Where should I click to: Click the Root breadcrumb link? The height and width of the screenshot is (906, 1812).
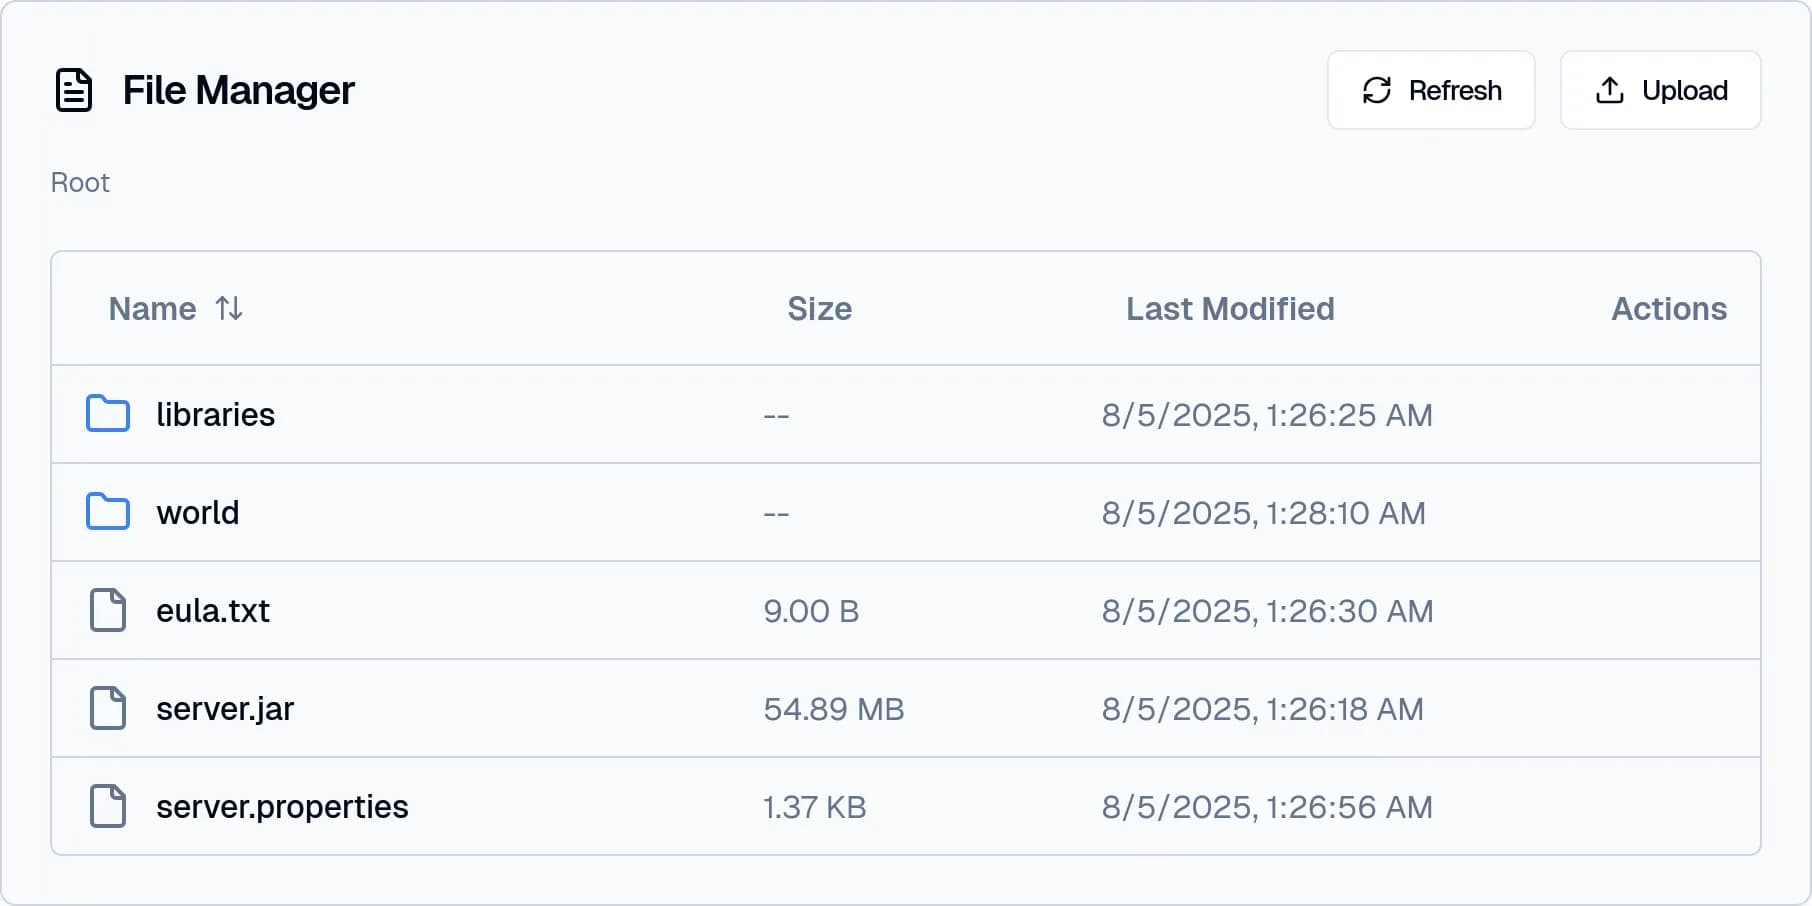point(80,182)
